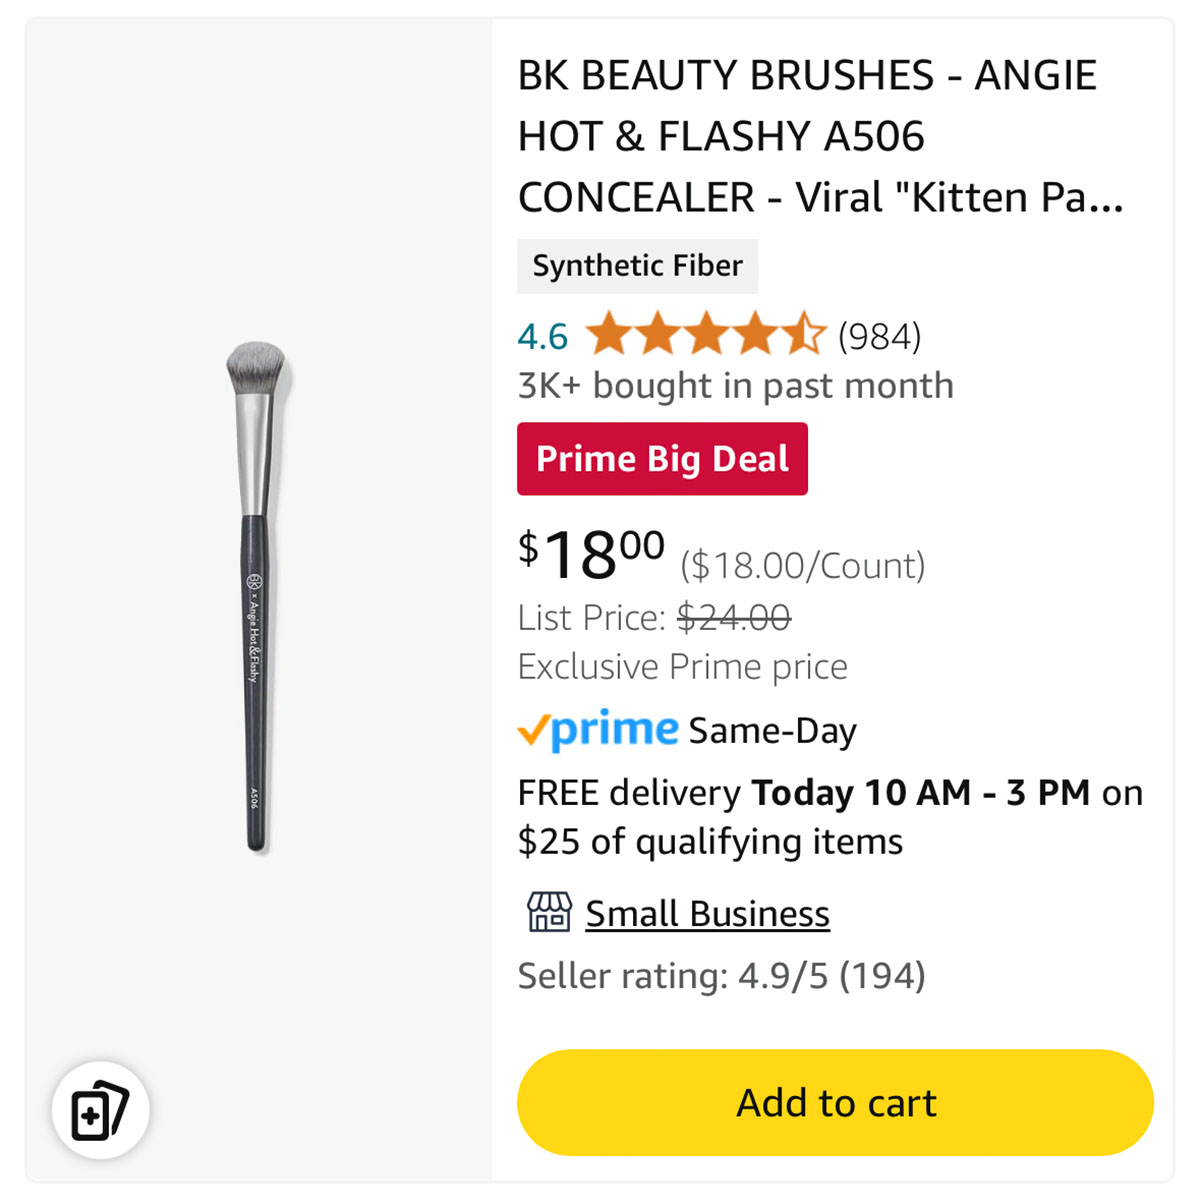Click the Same-Day delivery label

(x=772, y=731)
